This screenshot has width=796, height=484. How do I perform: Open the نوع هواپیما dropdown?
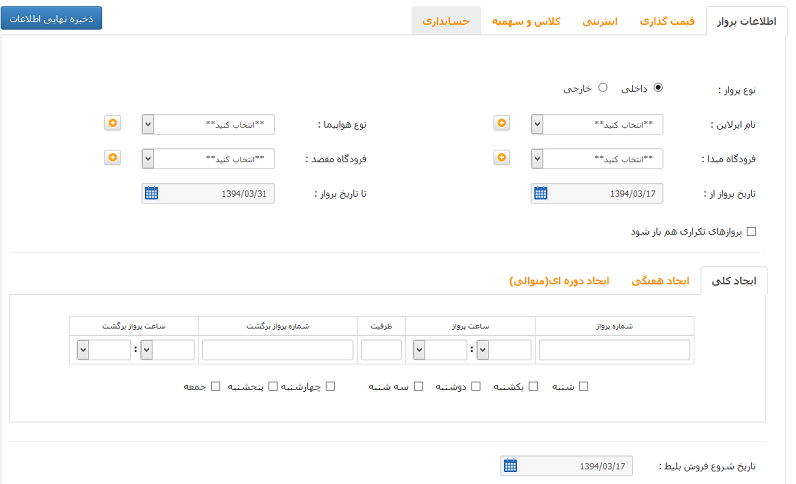(x=208, y=124)
